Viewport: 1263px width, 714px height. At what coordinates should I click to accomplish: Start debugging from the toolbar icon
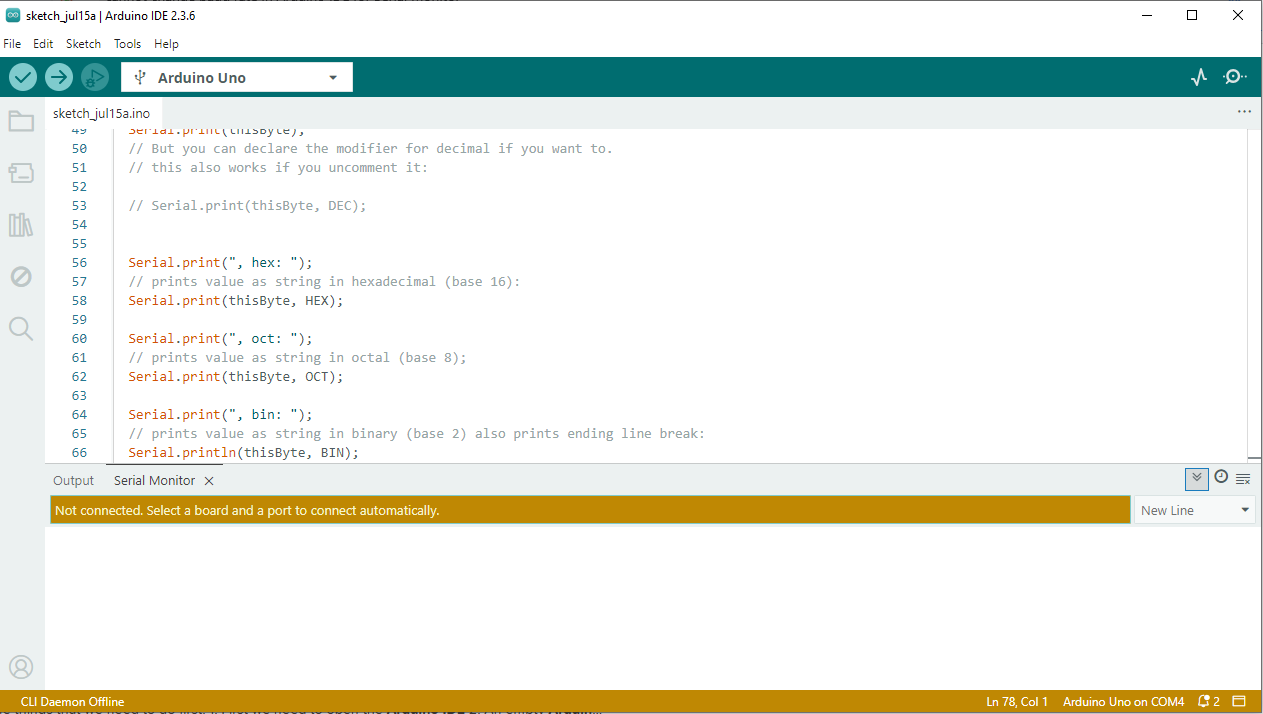click(x=94, y=77)
